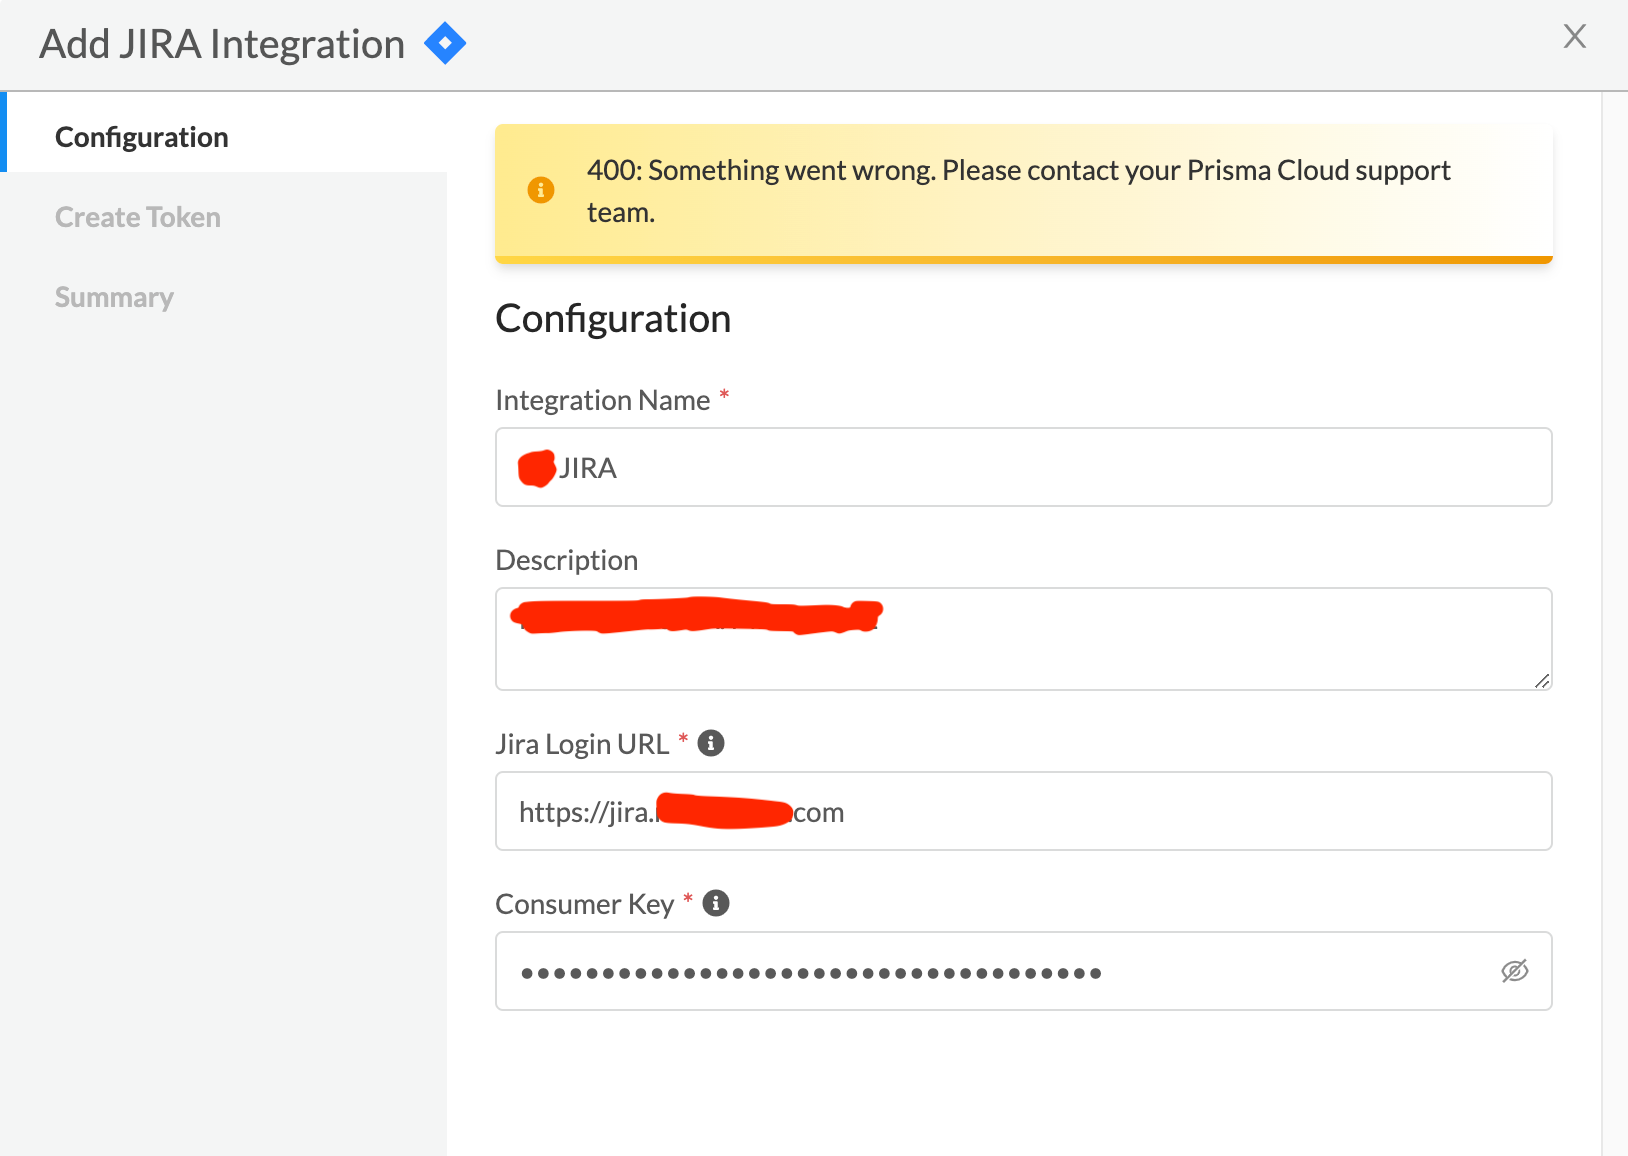The image size is (1628, 1156).
Task: Open the Summary step
Action: pos(114,296)
